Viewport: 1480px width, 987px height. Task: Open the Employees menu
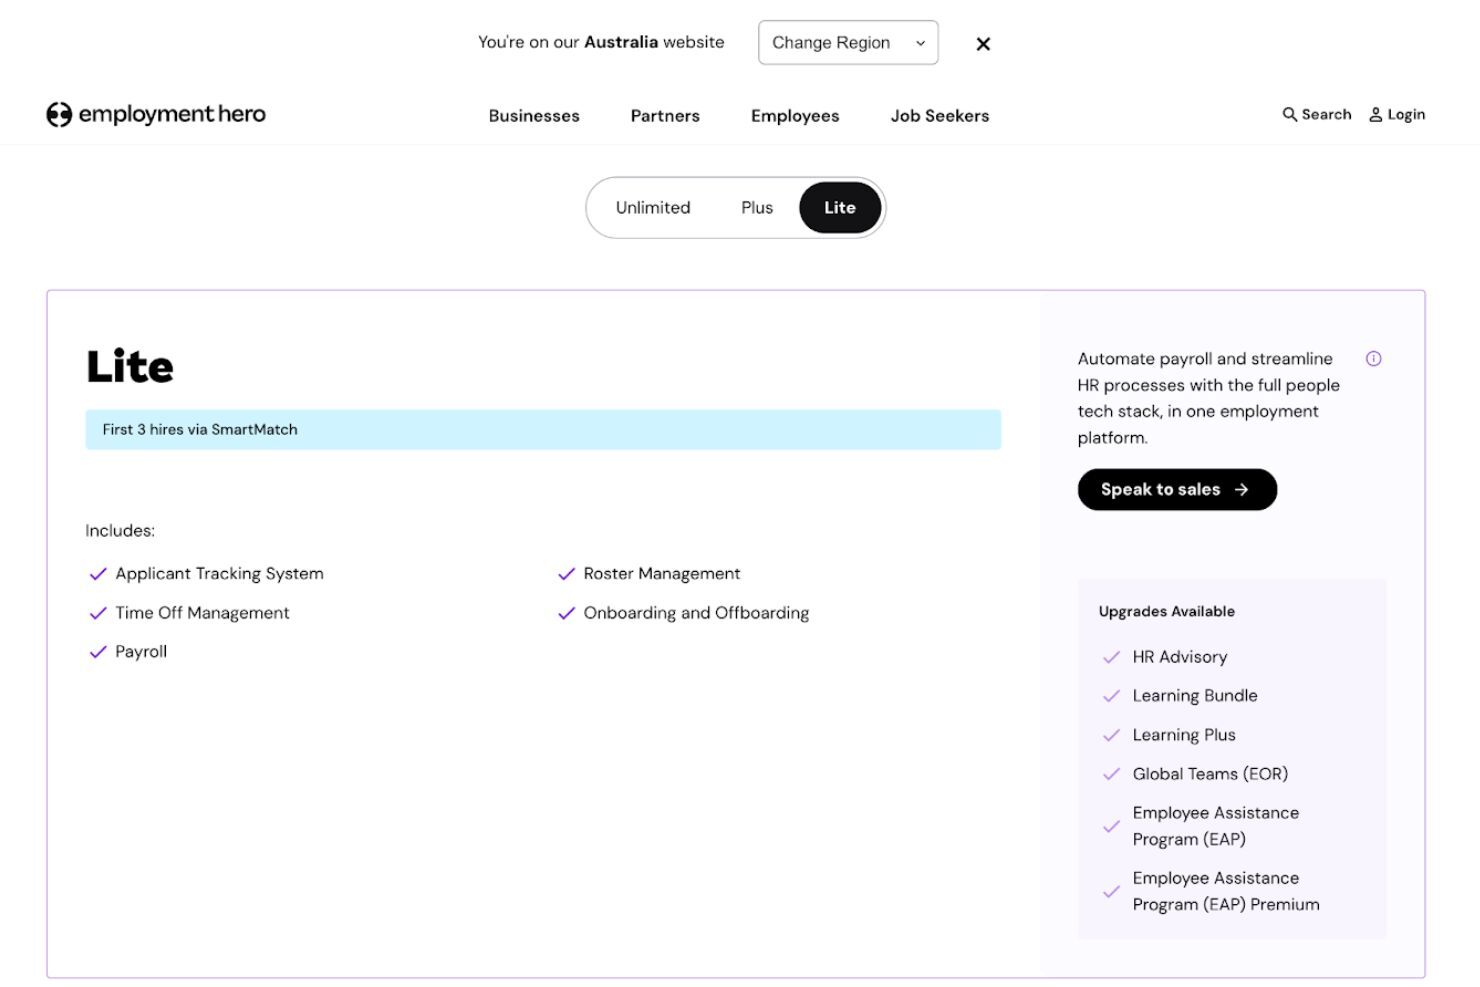tap(795, 116)
